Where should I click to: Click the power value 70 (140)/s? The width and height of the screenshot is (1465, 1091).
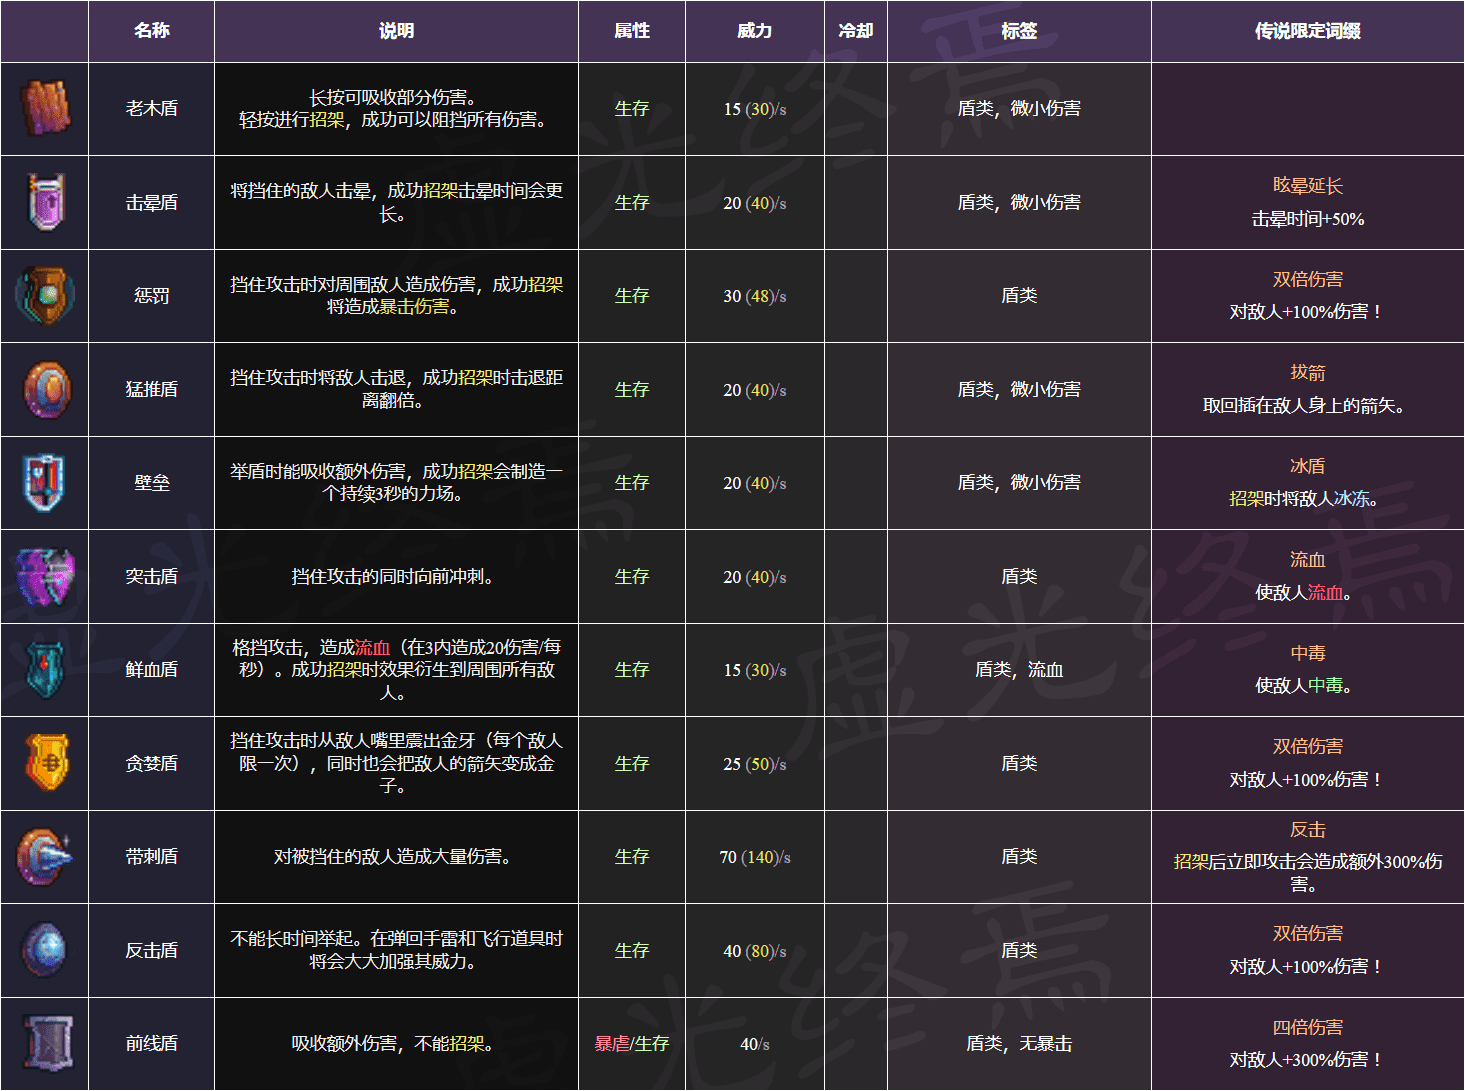pos(755,858)
